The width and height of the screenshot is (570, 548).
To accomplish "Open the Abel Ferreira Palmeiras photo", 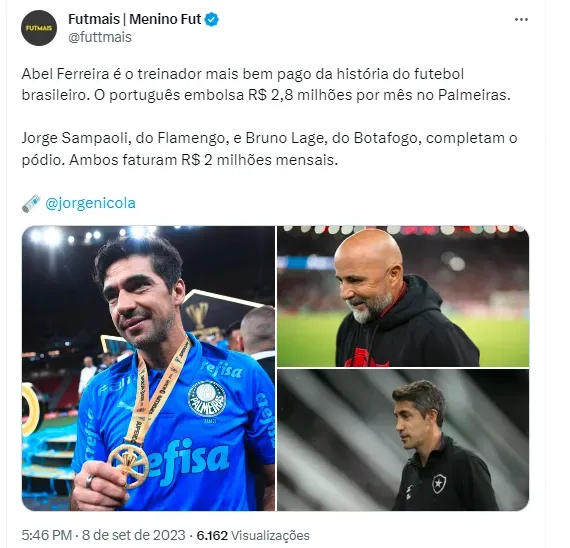I will (x=148, y=368).
